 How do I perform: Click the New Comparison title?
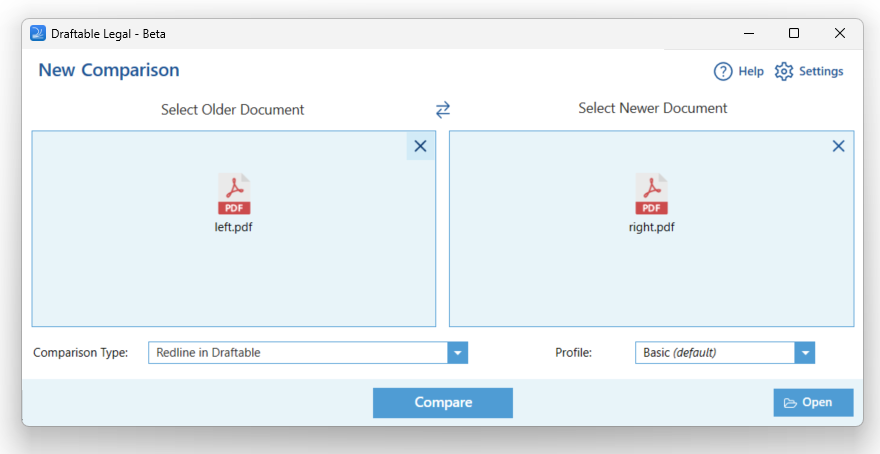coord(109,70)
